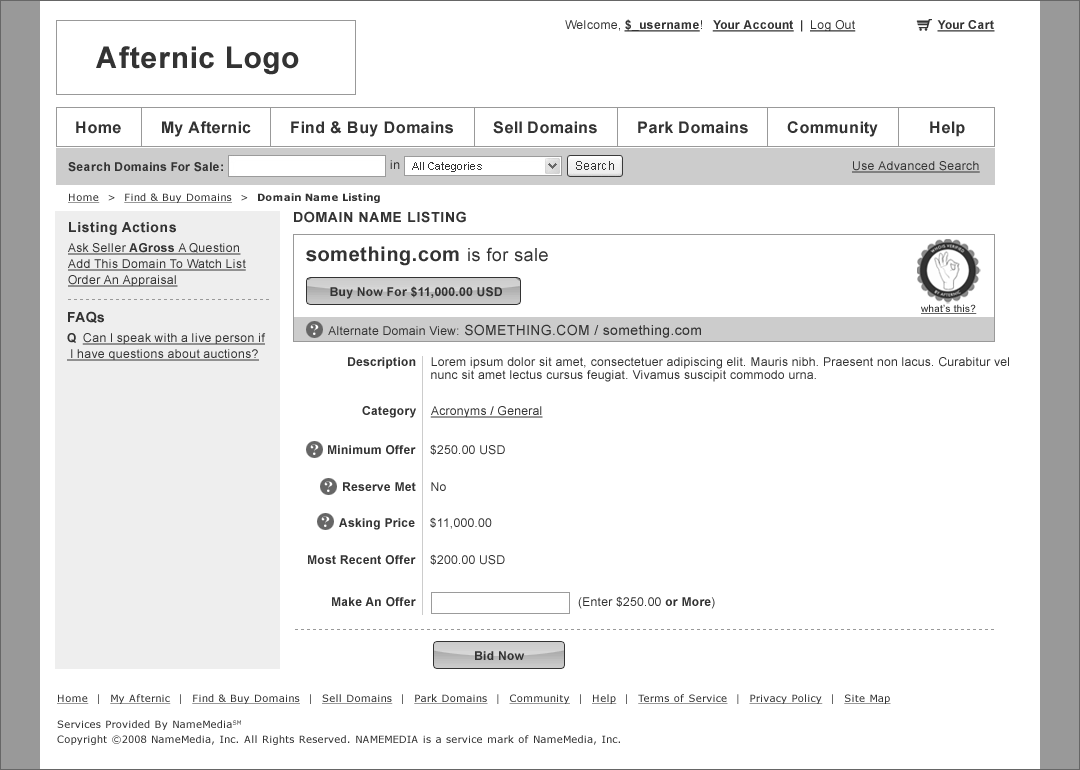Open the Help navigation tab
This screenshot has width=1080, height=770.
pyautogui.click(x=946, y=127)
